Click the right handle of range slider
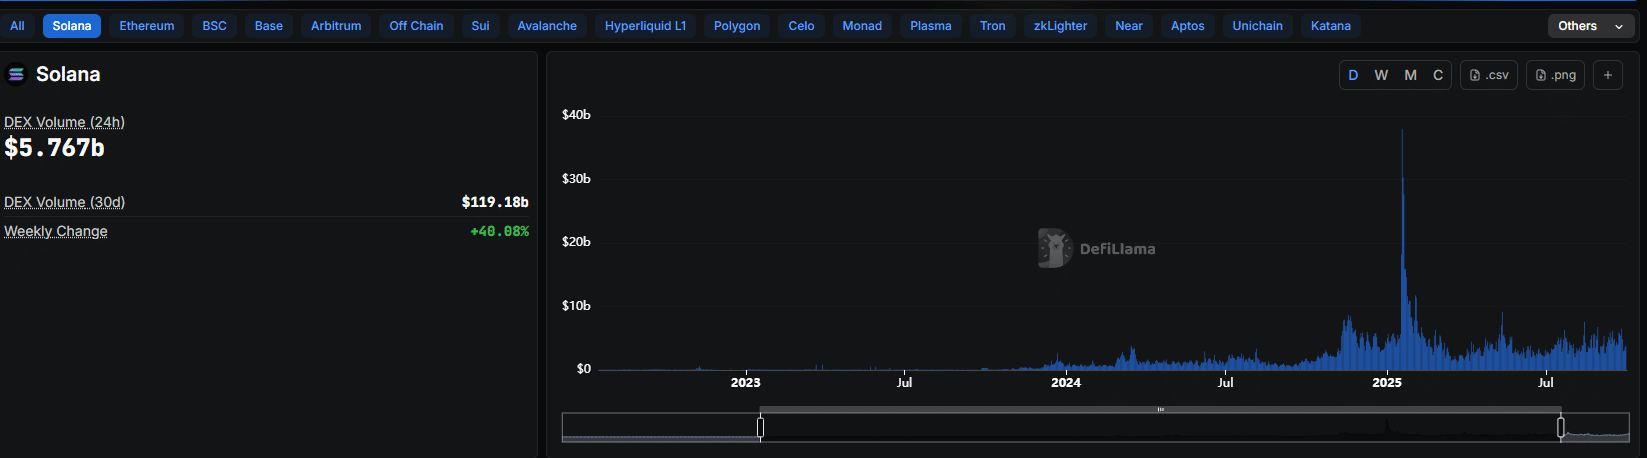Screen dimensions: 1647x458 [x=1560, y=428]
